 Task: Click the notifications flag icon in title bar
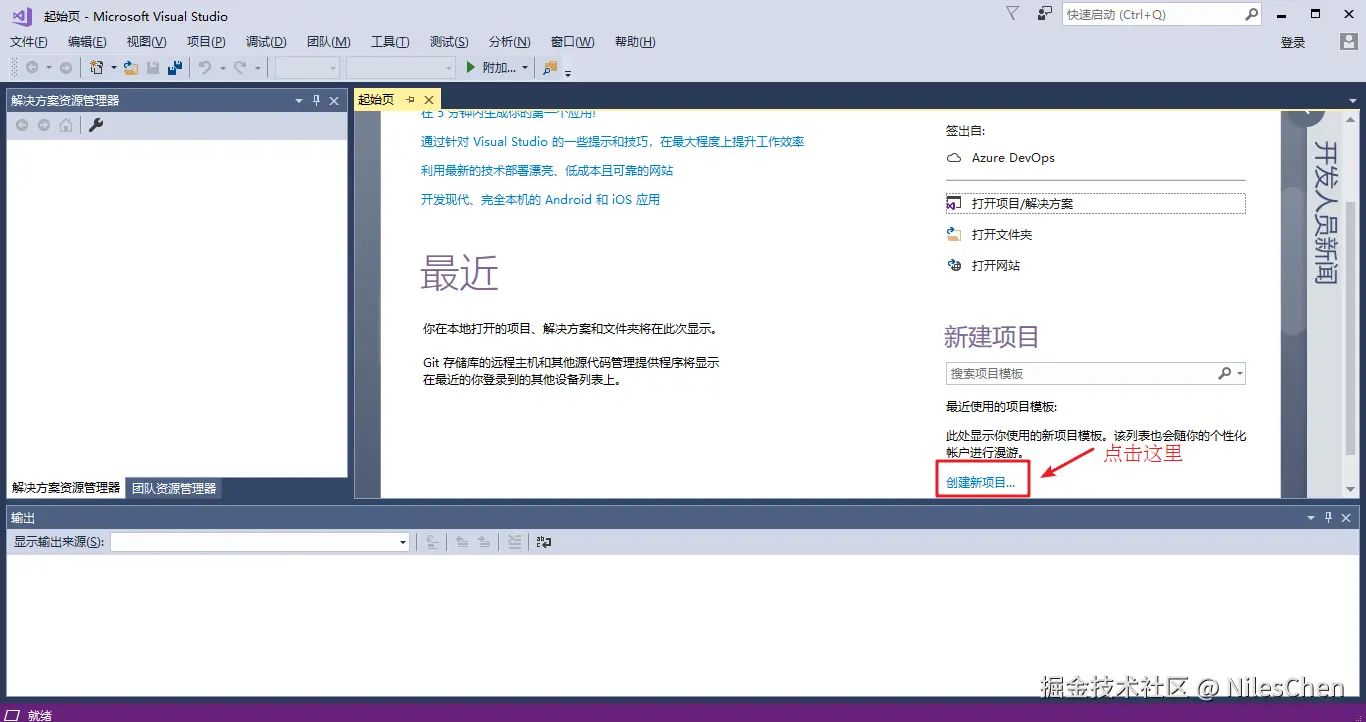coord(1012,14)
